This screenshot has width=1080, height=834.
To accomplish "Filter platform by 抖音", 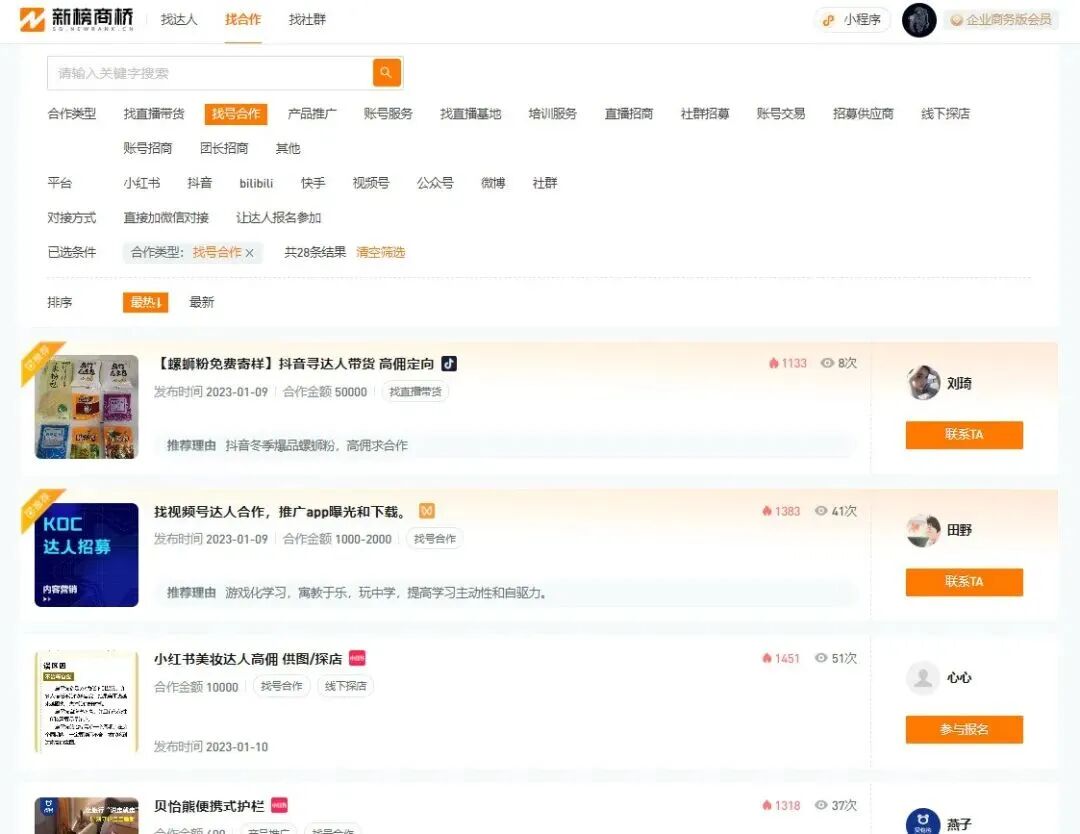I will coord(200,183).
